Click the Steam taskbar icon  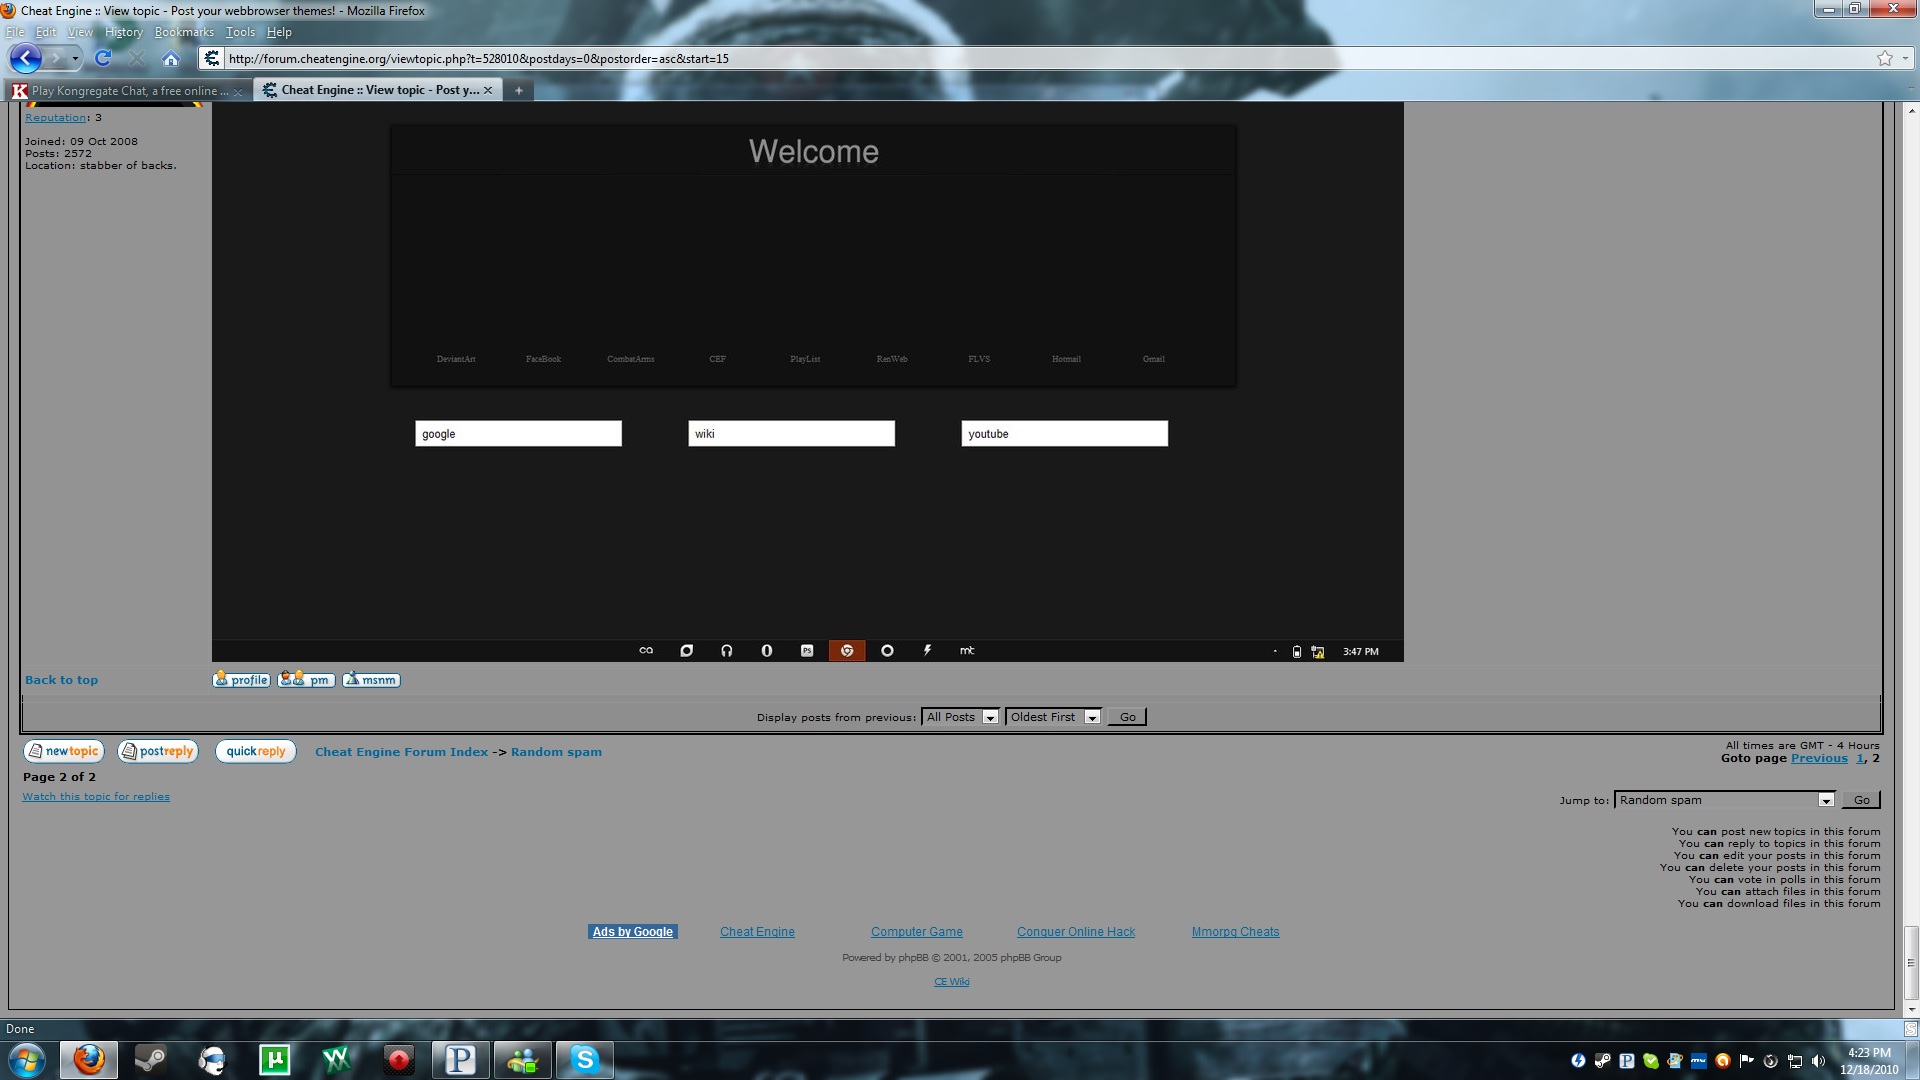151,1059
